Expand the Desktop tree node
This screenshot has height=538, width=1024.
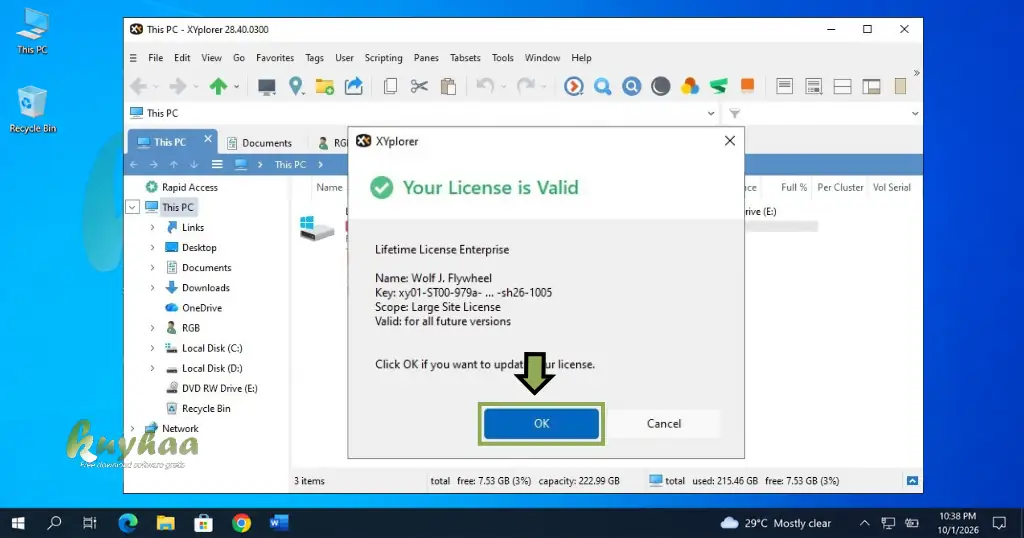pos(152,247)
